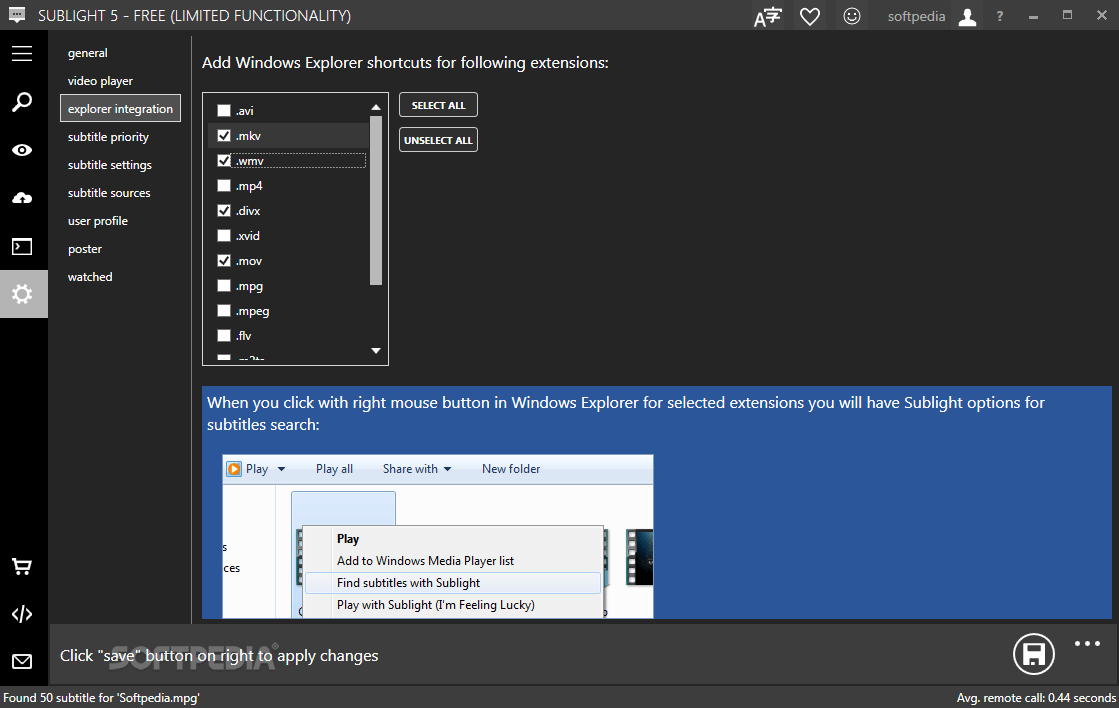1119x708 pixels.
Task: Enable the .avi extension checkbox
Action: [x=224, y=111]
